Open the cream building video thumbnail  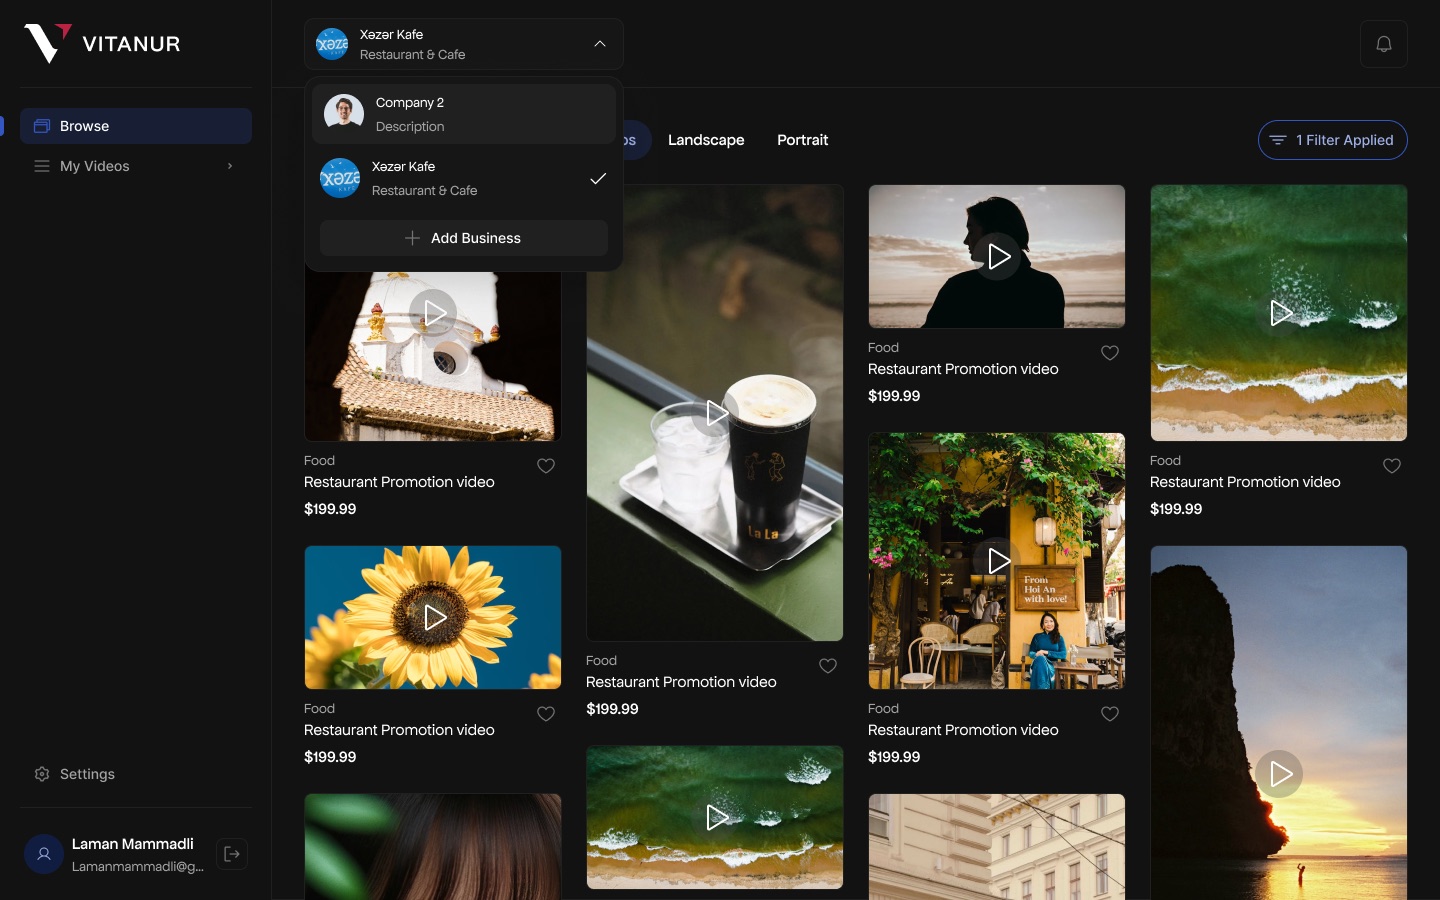click(x=997, y=847)
